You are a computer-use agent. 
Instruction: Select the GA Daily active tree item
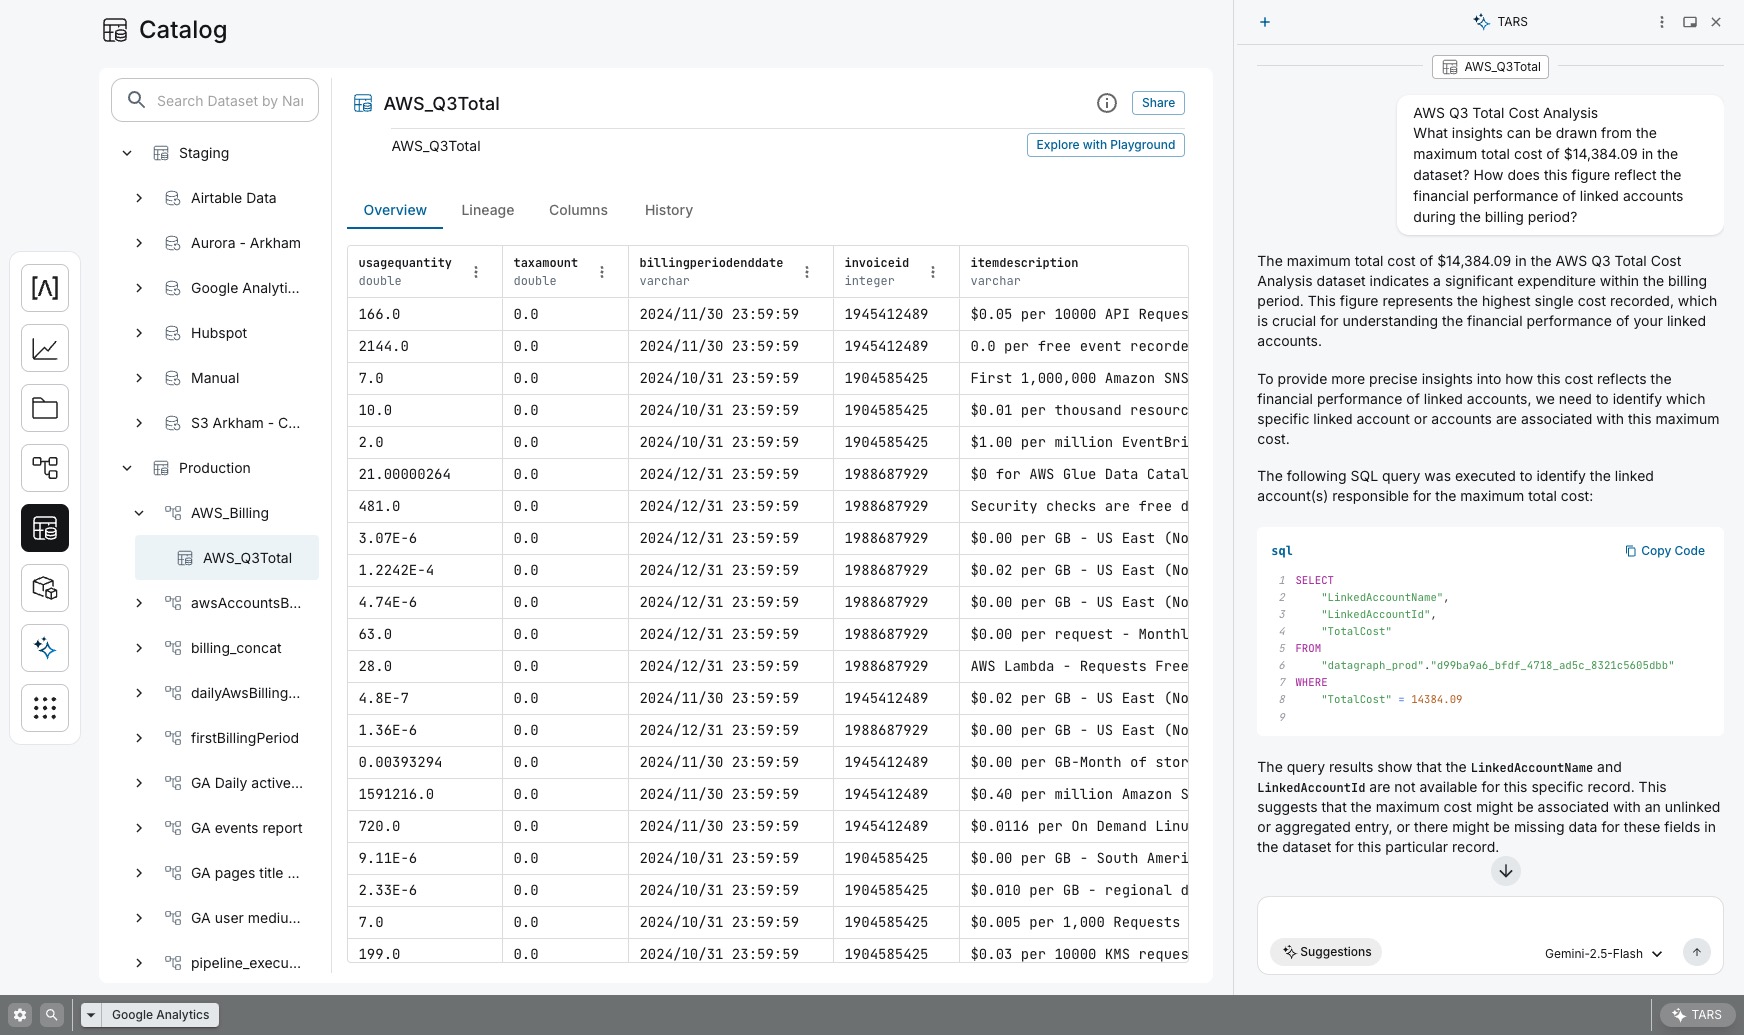click(246, 783)
